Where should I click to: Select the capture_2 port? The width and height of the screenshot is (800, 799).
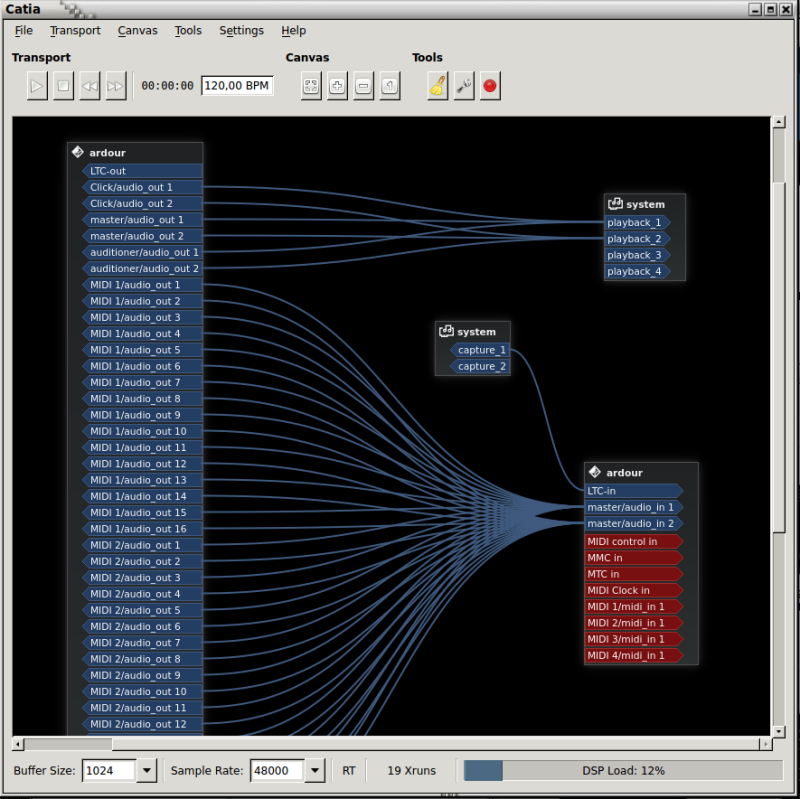point(480,366)
